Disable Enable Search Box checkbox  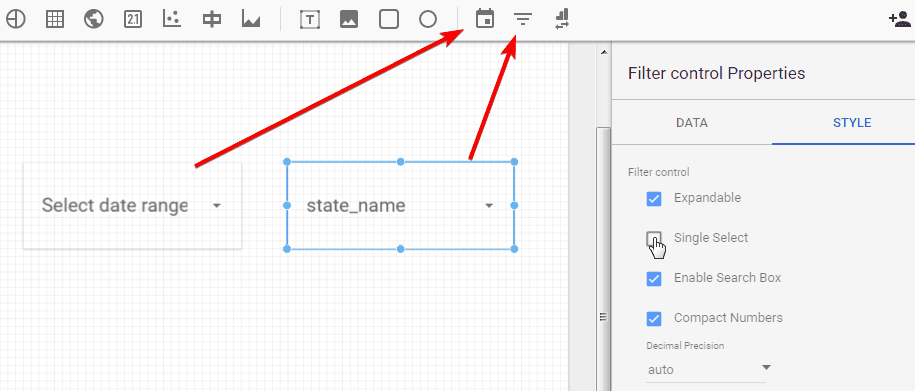tap(654, 279)
